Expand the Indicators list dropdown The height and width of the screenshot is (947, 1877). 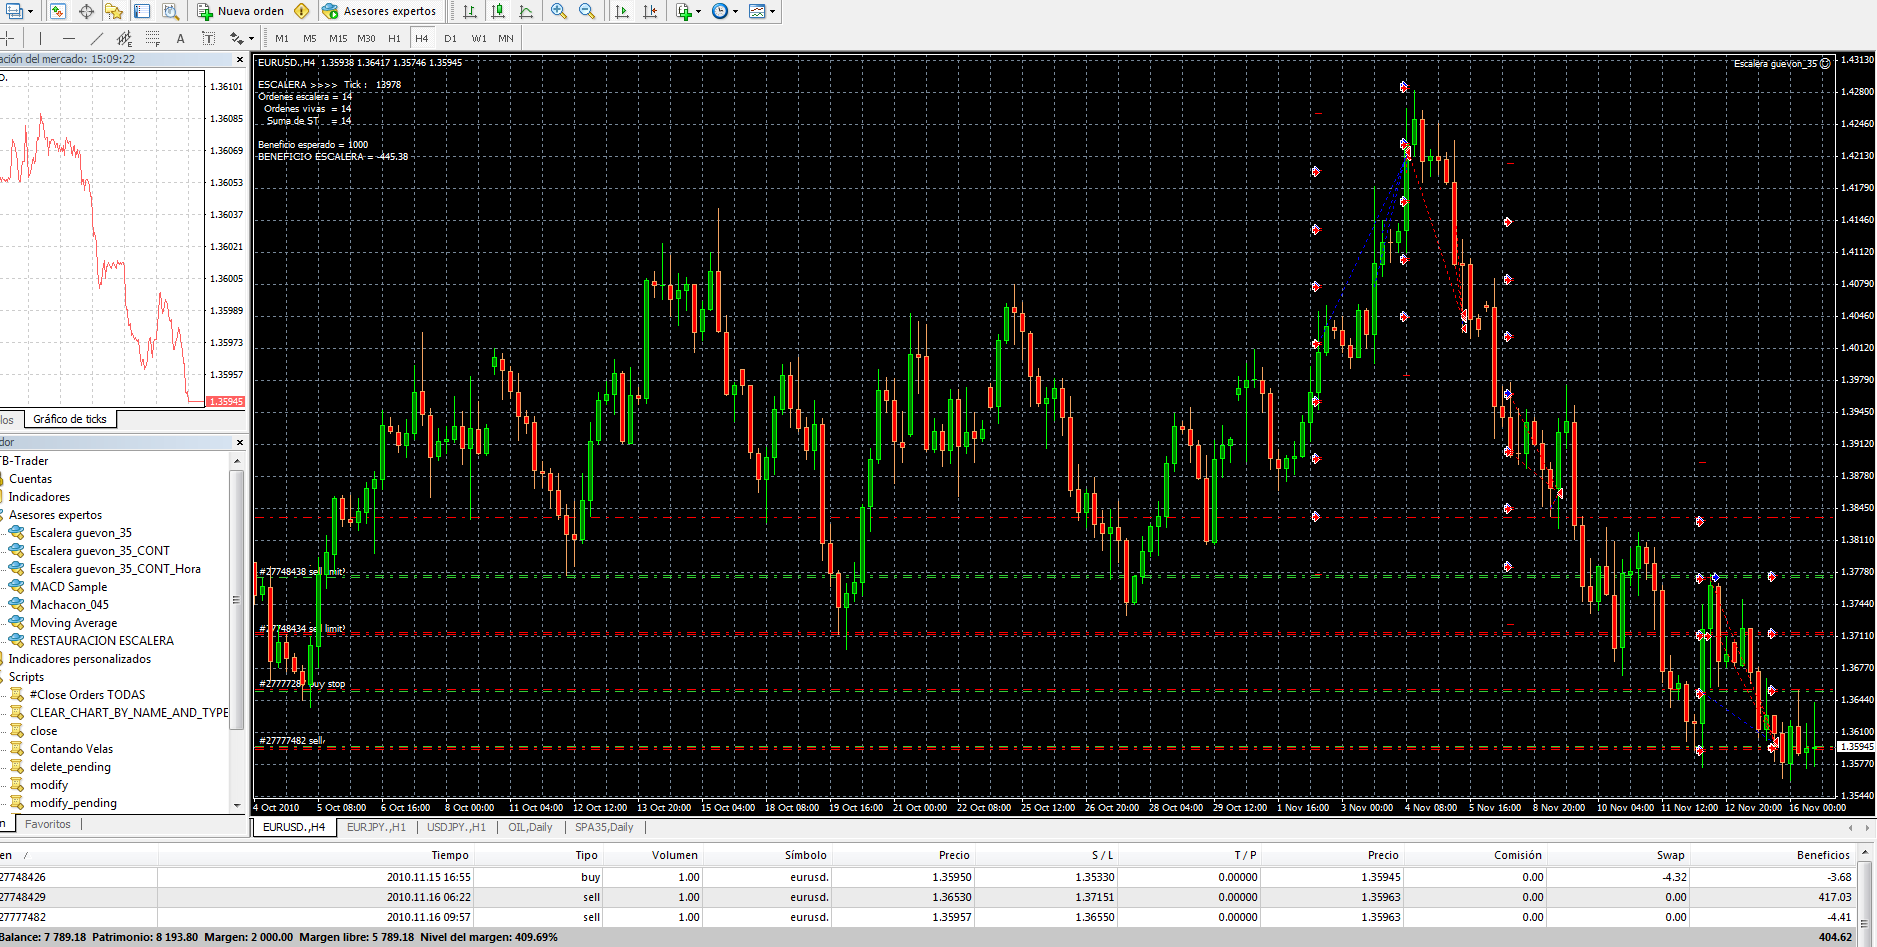click(x=698, y=12)
